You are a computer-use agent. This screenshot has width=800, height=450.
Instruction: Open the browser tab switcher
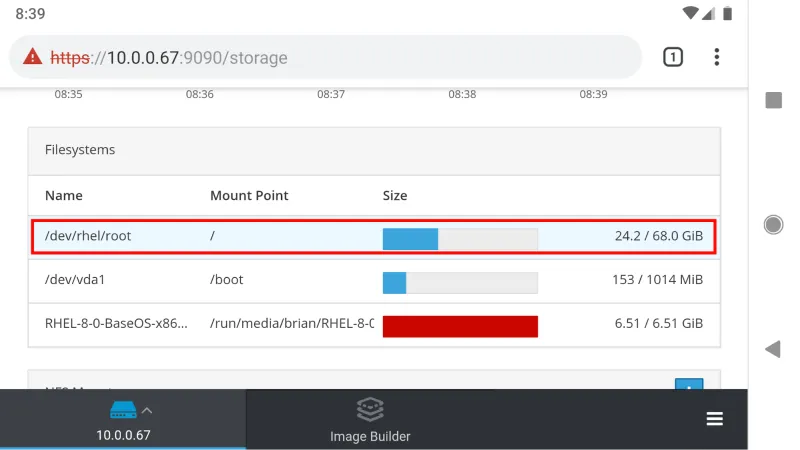point(673,57)
